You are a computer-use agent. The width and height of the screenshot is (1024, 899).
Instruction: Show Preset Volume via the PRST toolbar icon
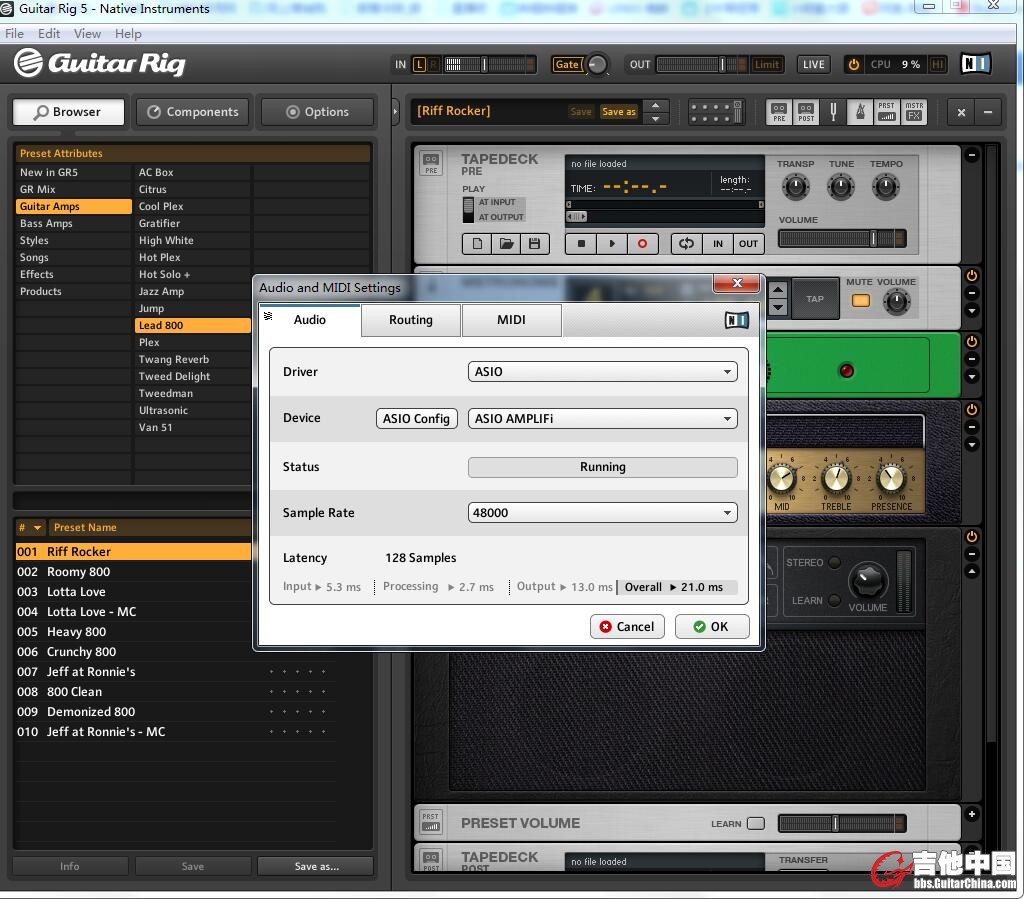point(886,112)
